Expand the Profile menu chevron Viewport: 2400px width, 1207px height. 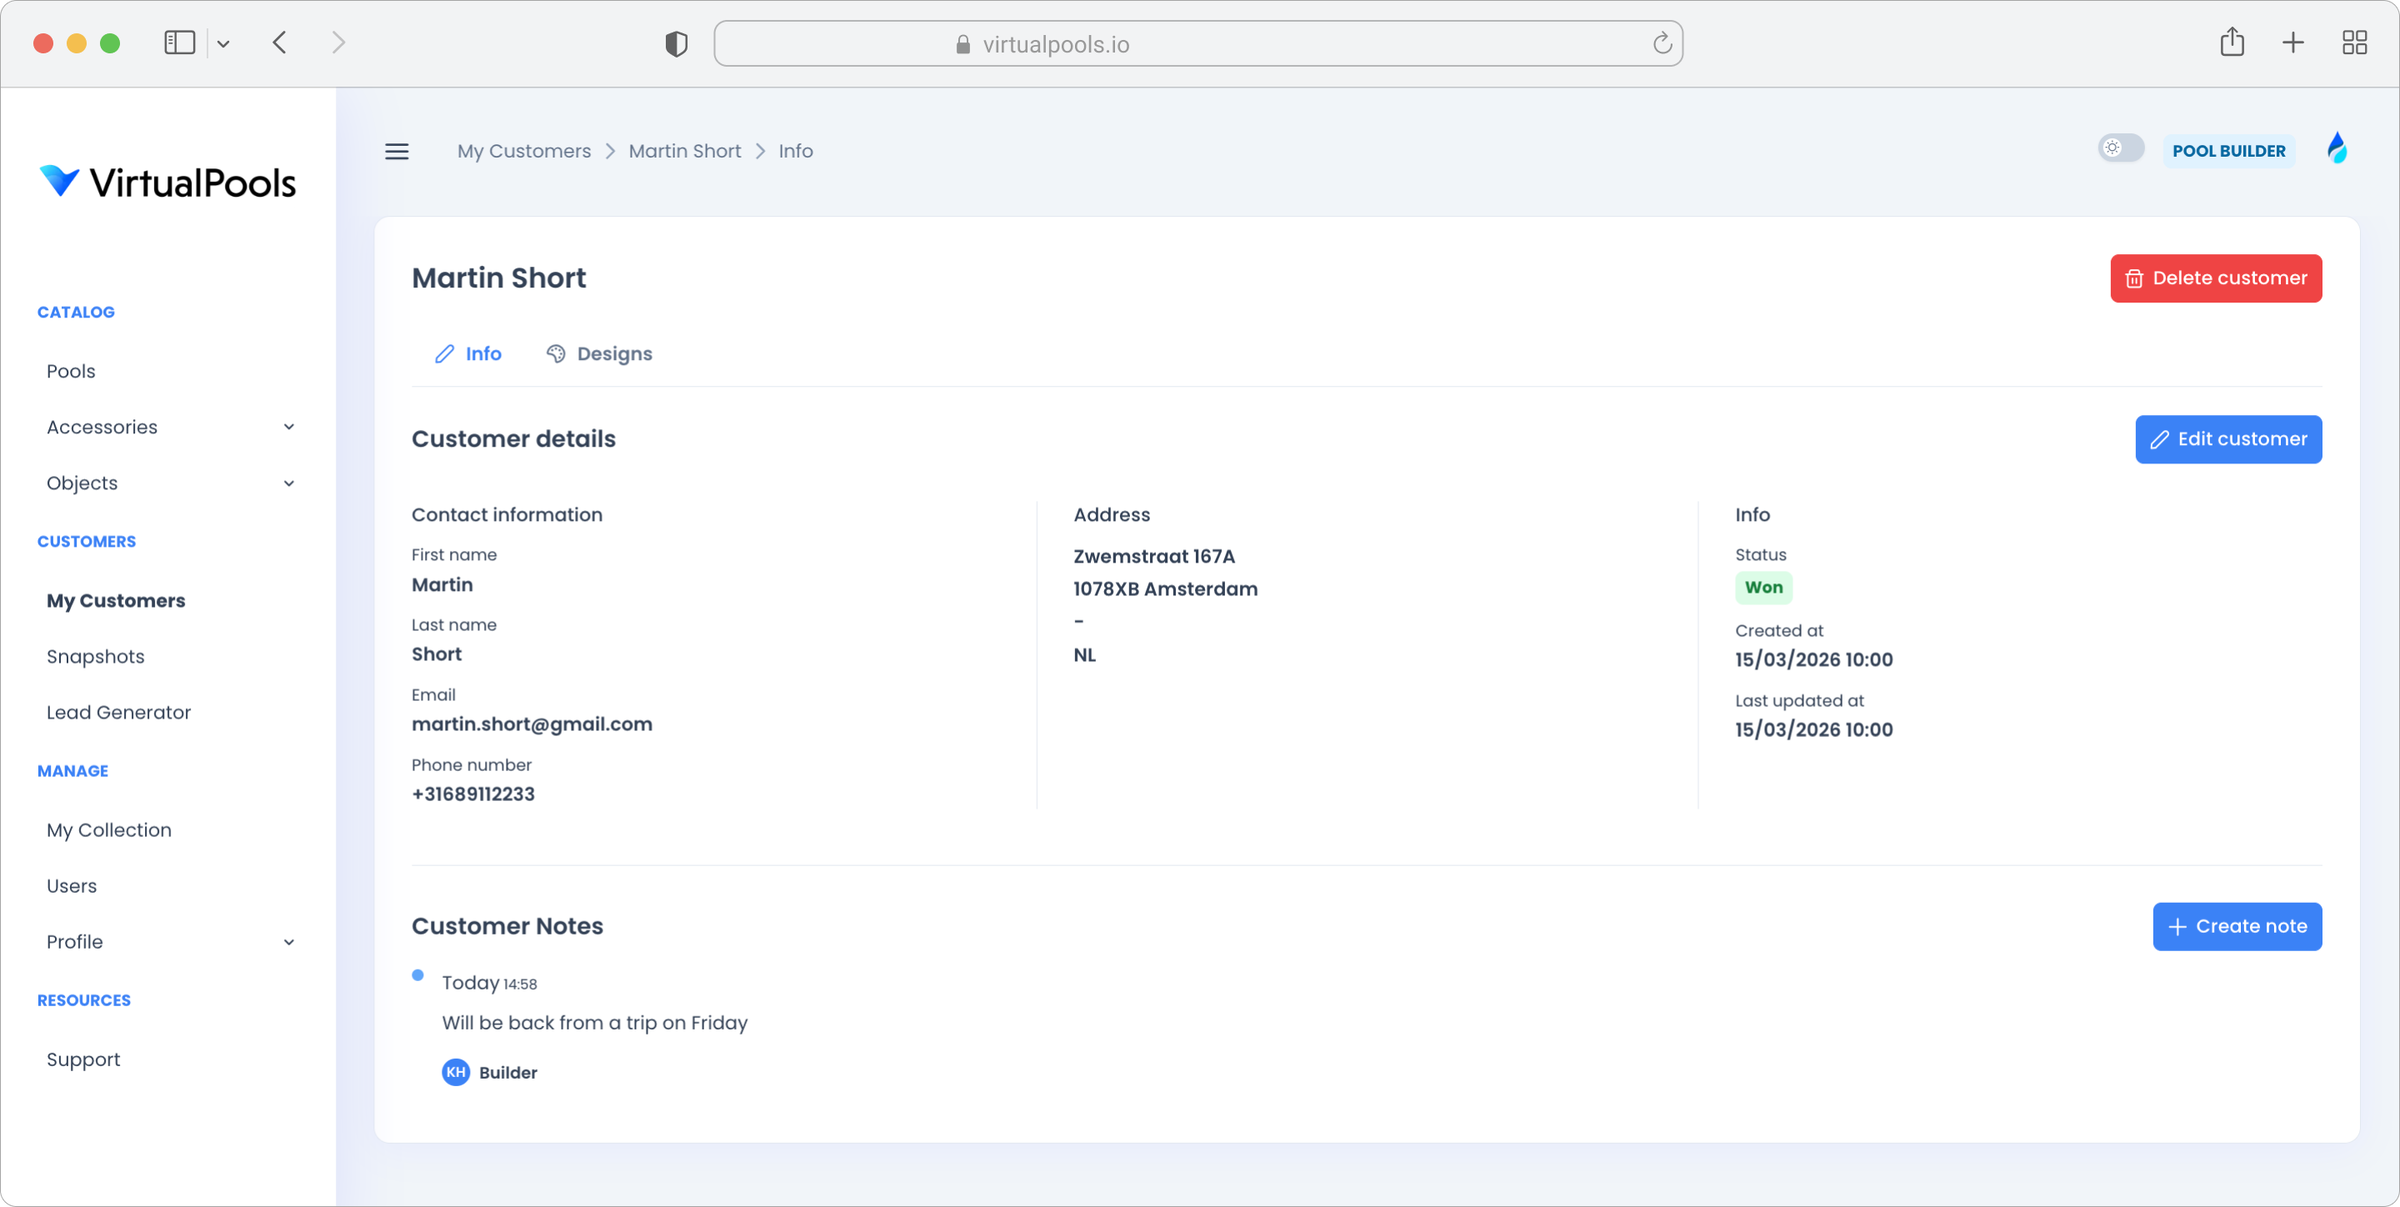(289, 942)
